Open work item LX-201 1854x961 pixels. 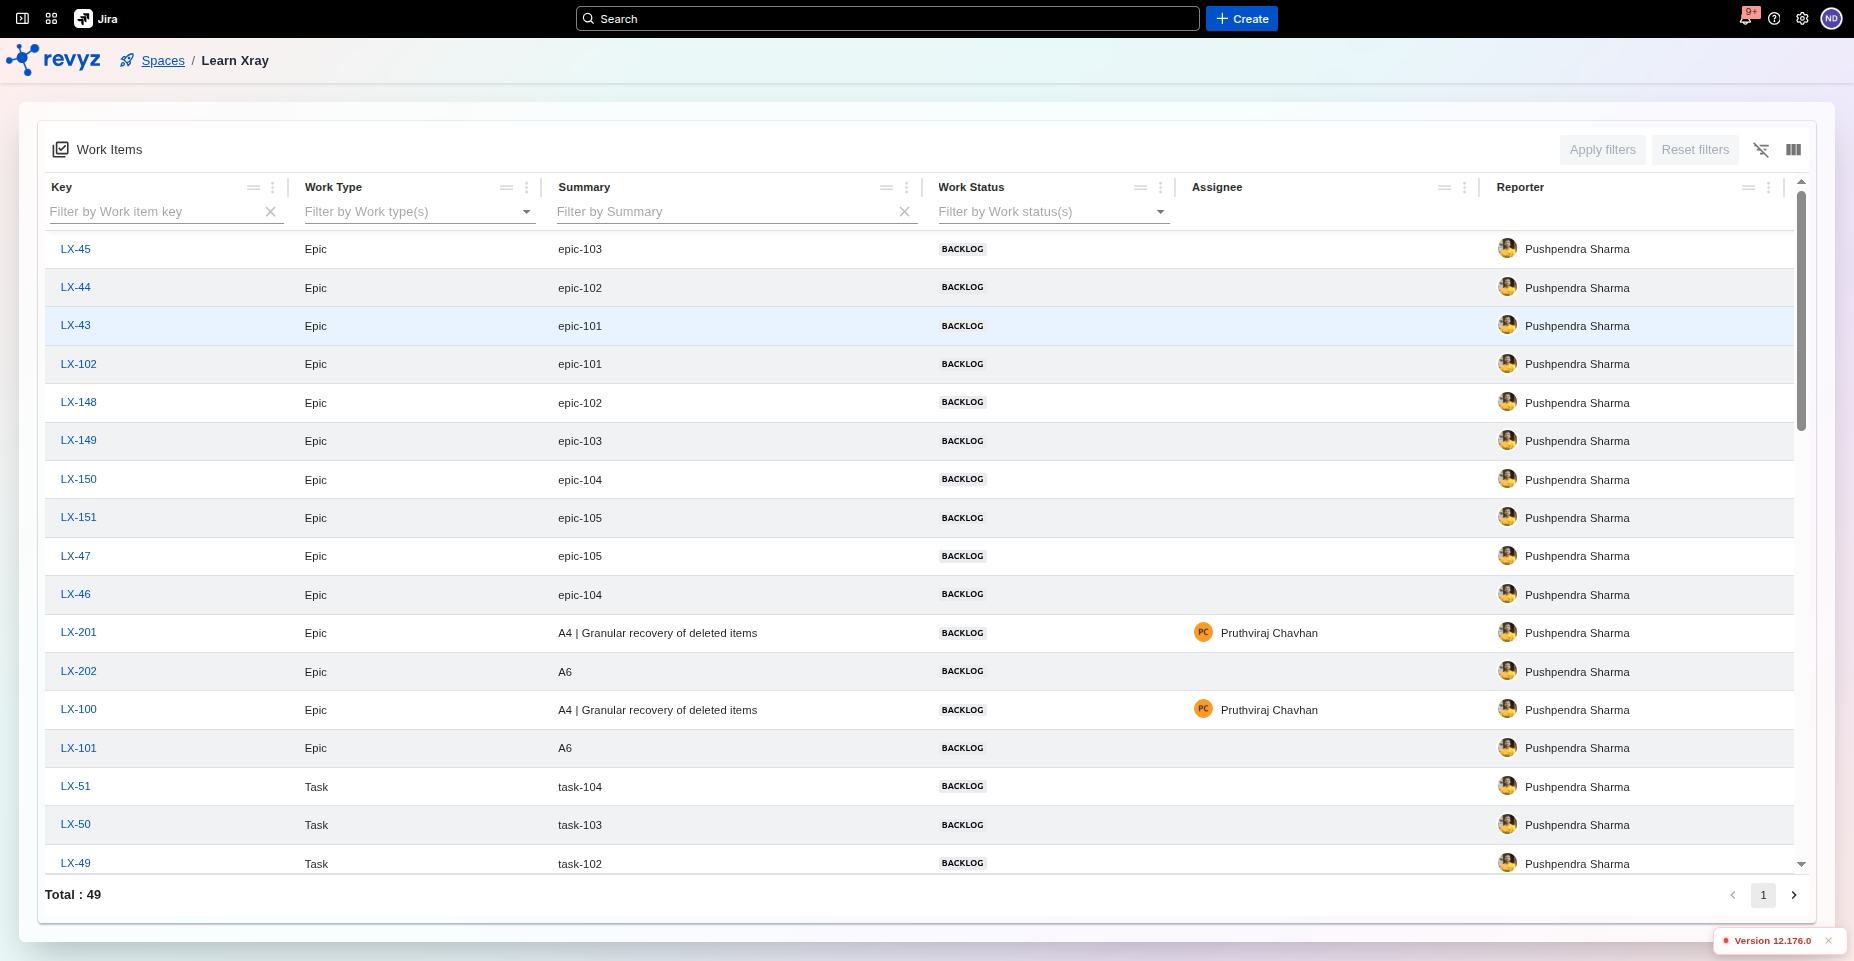(x=78, y=632)
